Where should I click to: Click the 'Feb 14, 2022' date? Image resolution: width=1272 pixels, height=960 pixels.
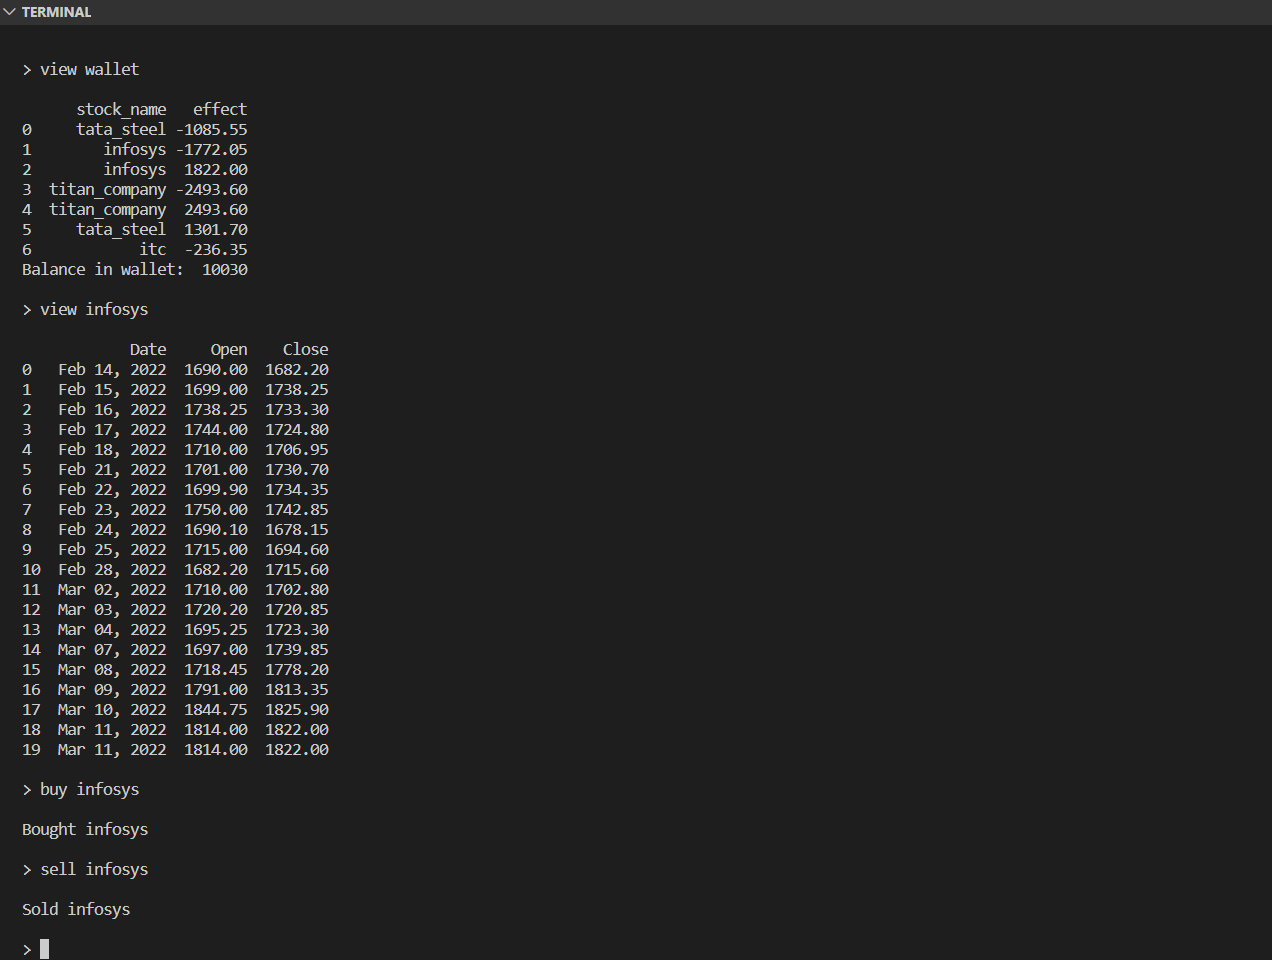click(112, 369)
